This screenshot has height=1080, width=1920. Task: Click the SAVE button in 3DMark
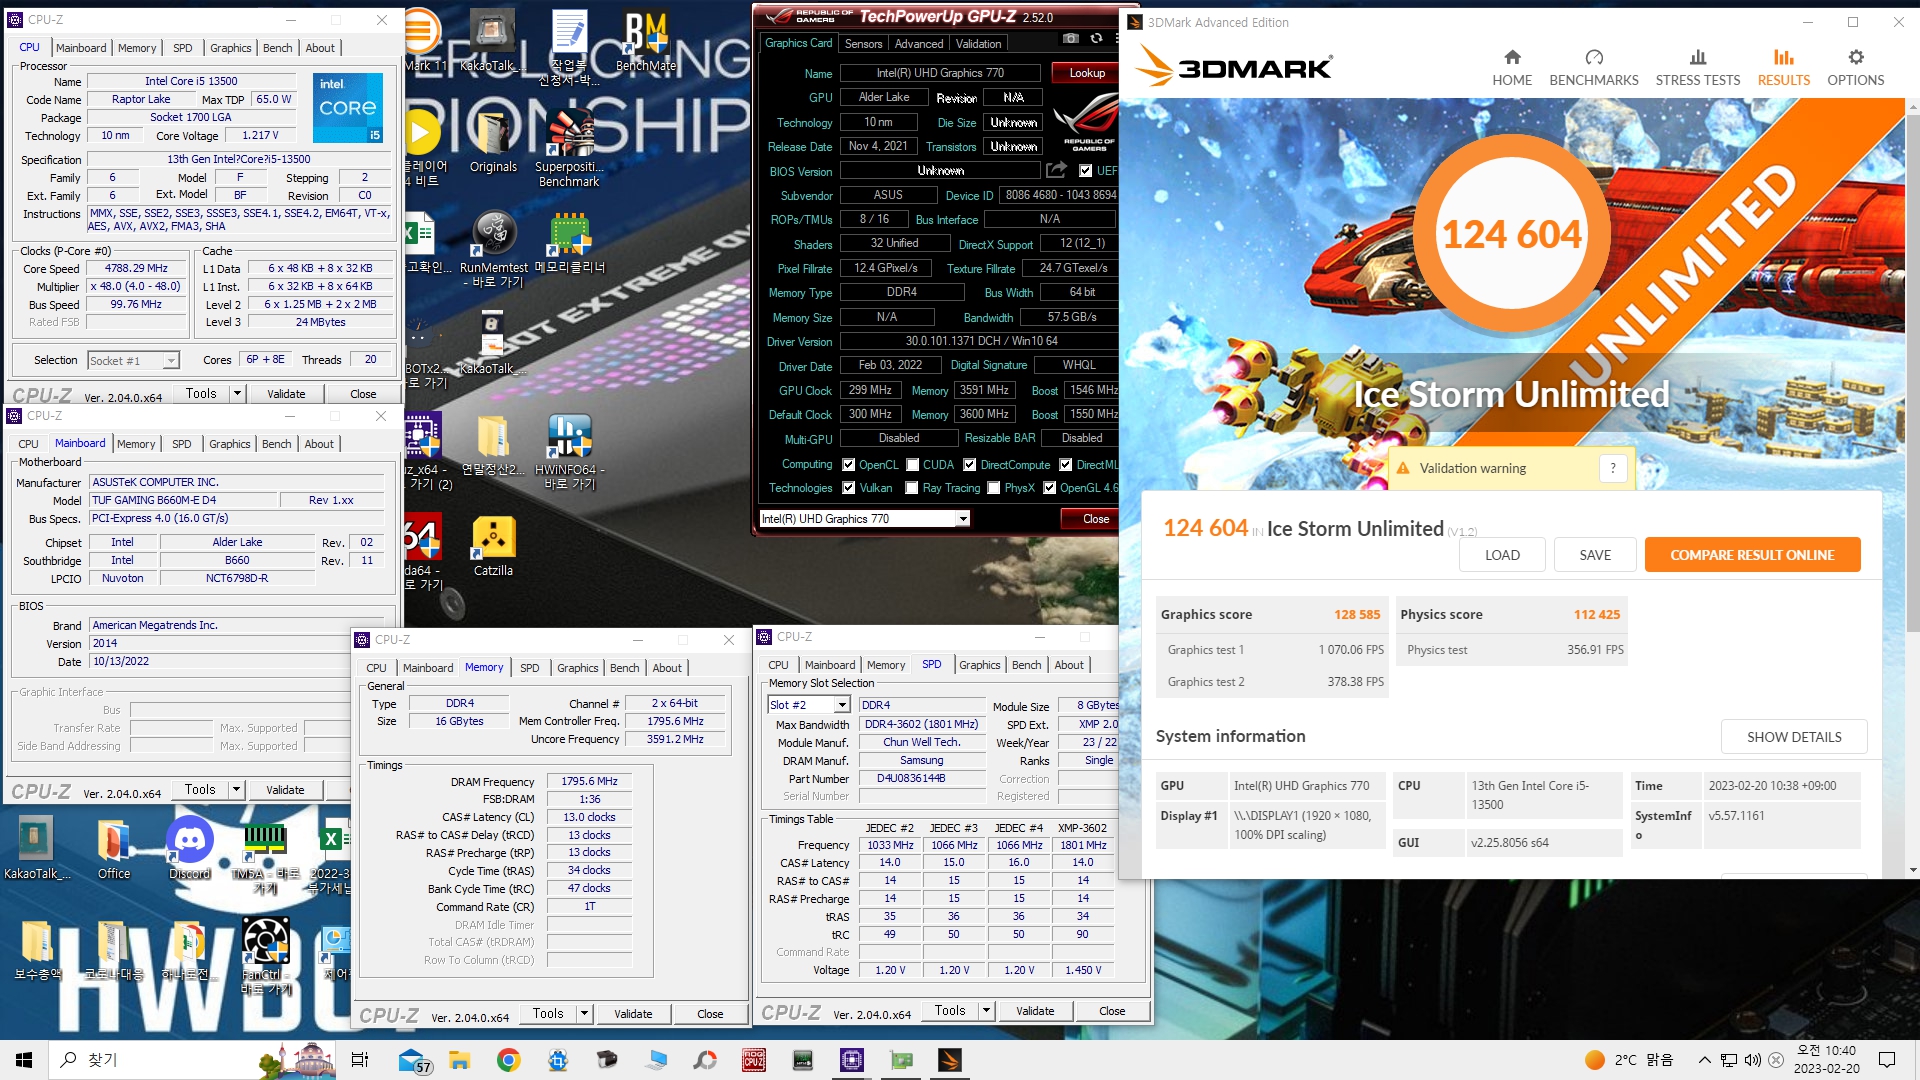pos(1595,555)
